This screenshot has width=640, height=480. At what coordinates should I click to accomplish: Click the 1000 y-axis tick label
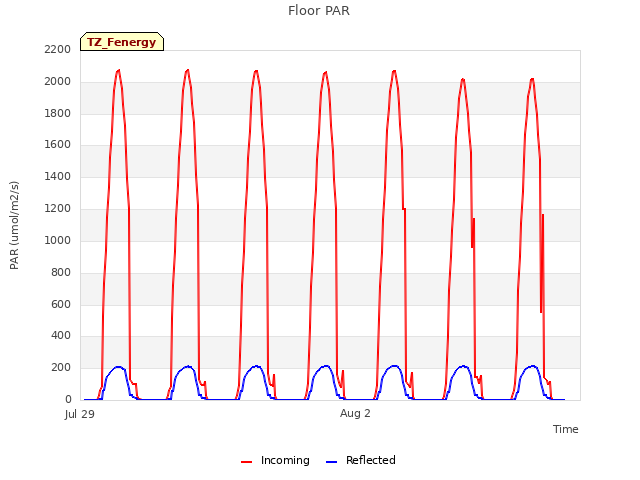[58, 240]
